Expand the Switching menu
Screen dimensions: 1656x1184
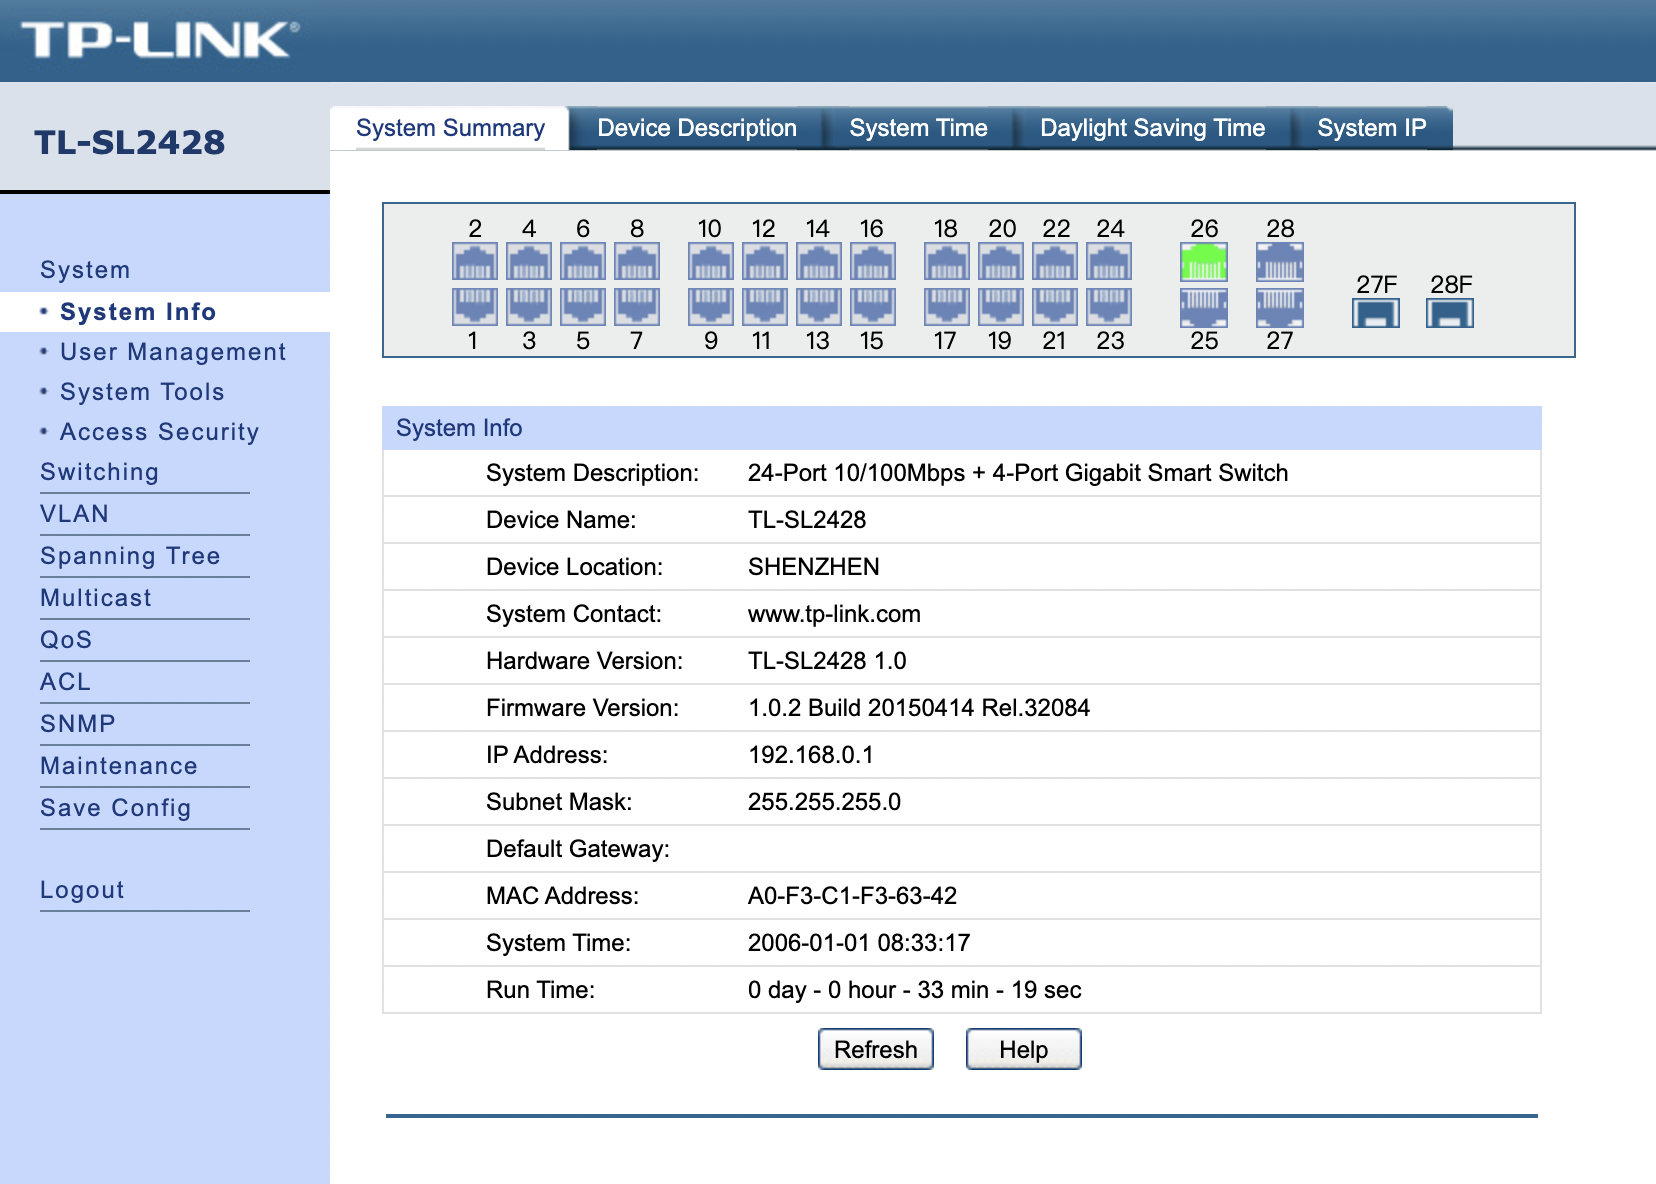(x=99, y=472)
